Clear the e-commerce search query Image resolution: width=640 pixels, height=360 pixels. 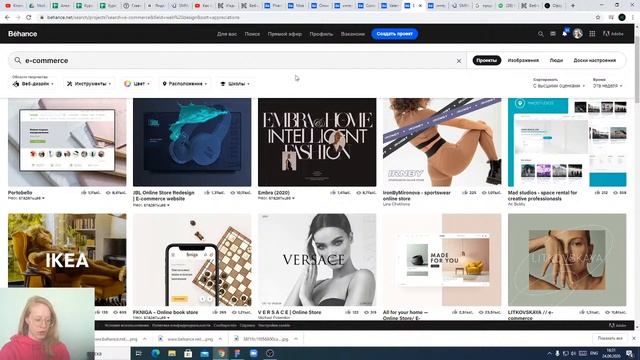pos(459,61)
